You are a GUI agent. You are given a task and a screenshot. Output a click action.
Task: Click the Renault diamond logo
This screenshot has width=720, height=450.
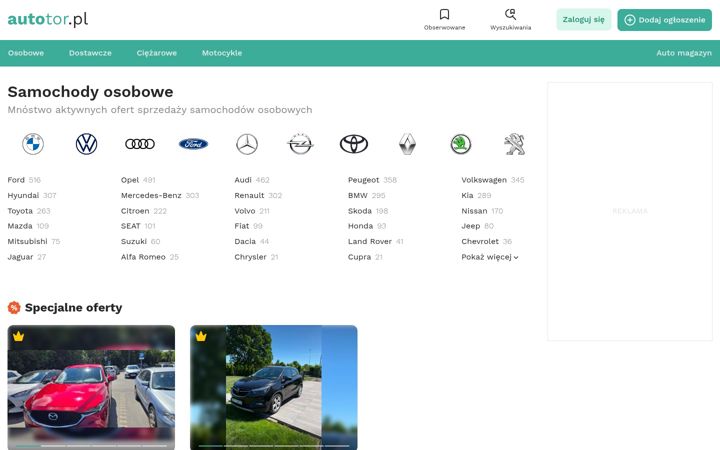[x=407, y=144]
